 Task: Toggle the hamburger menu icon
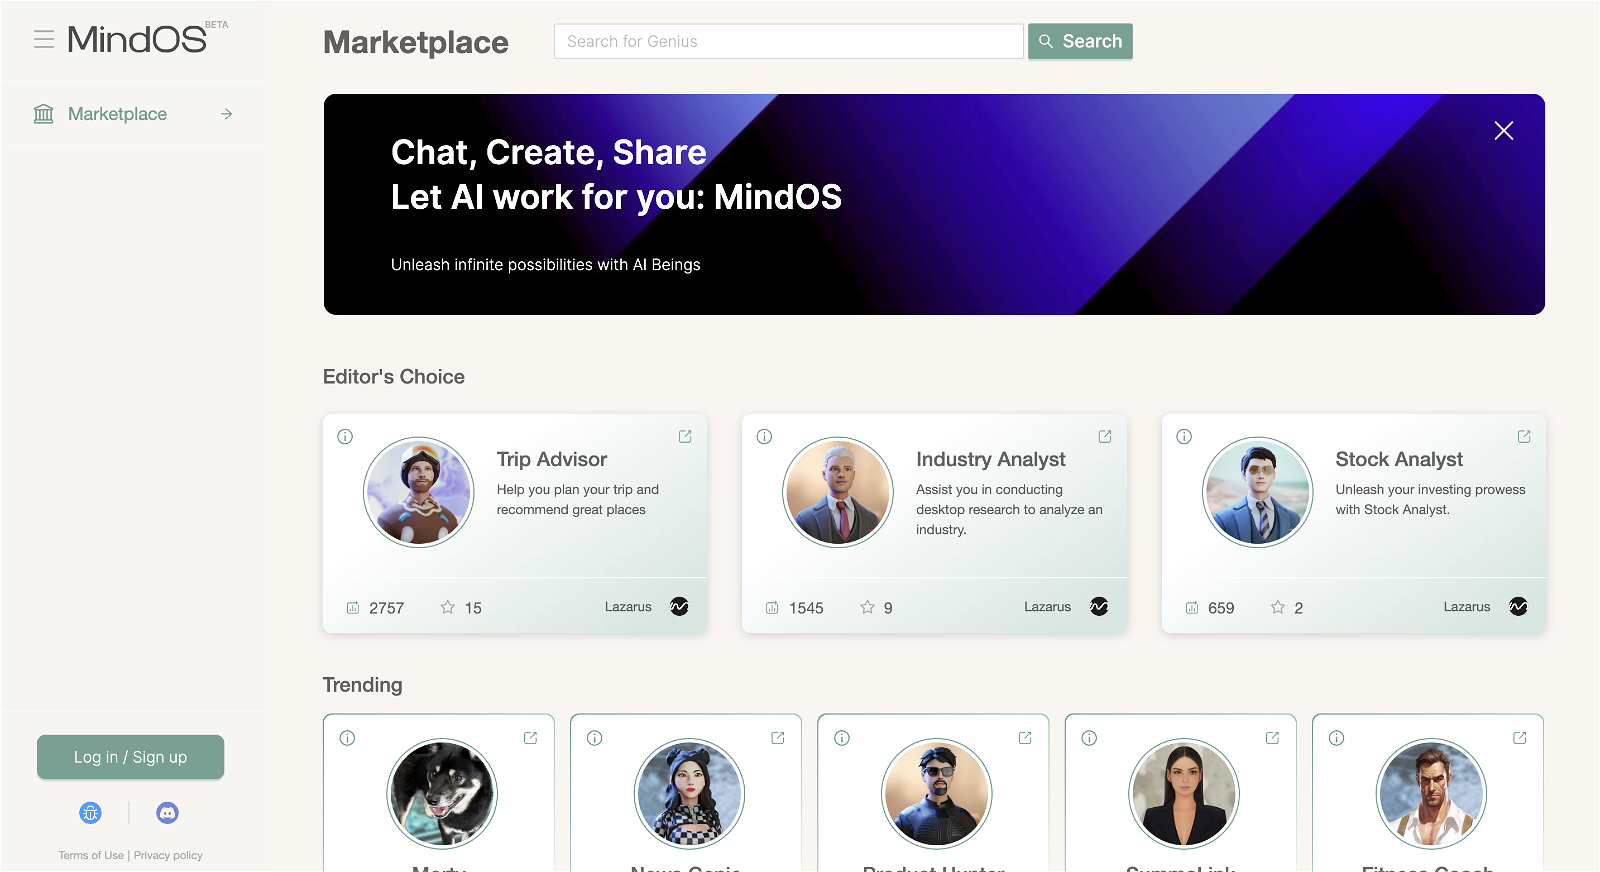[44, 40]
